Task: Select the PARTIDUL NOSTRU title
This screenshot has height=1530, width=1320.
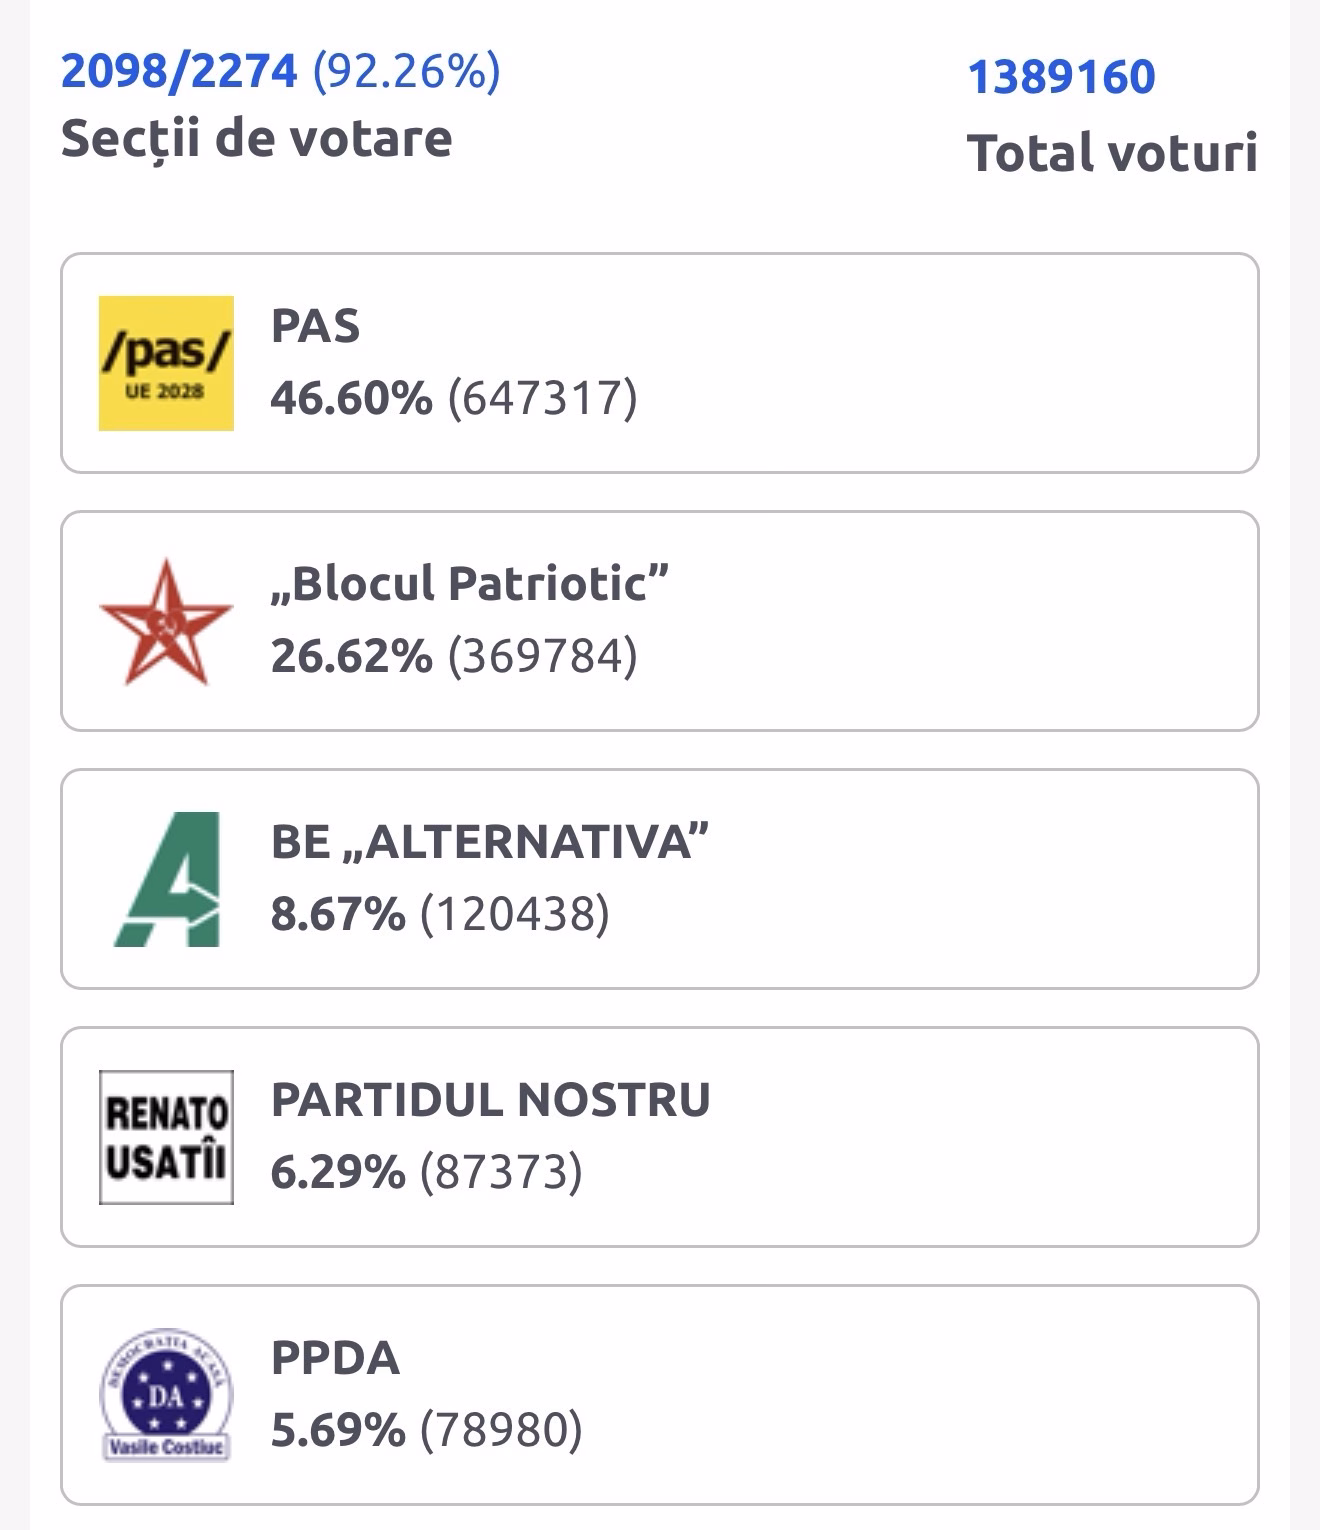Action: (x=490, y=1100)
